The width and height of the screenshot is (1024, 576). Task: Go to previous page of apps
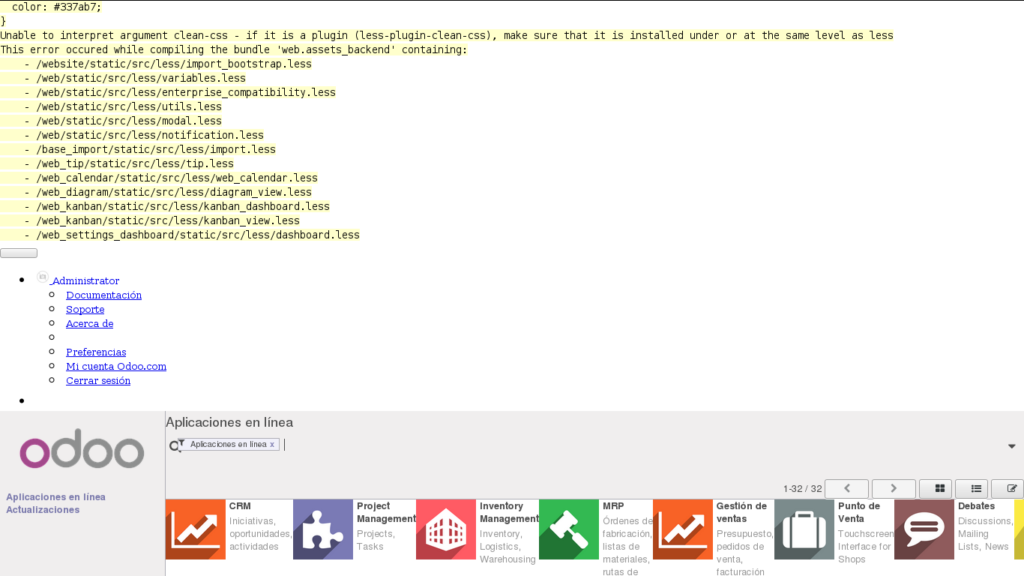pyautogui.click(x=847, y=488)
